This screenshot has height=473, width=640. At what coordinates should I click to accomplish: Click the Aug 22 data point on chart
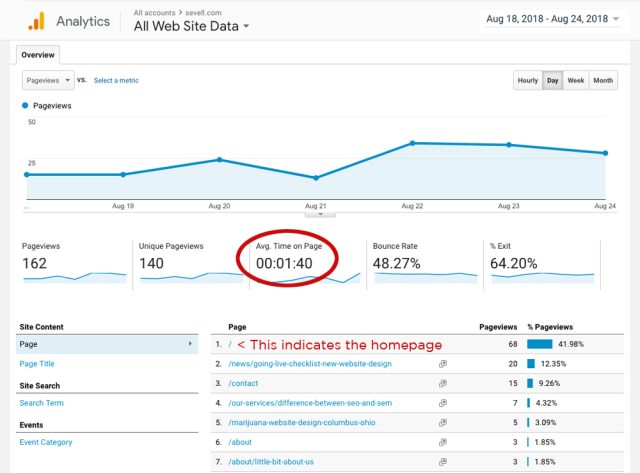point(412,143)
